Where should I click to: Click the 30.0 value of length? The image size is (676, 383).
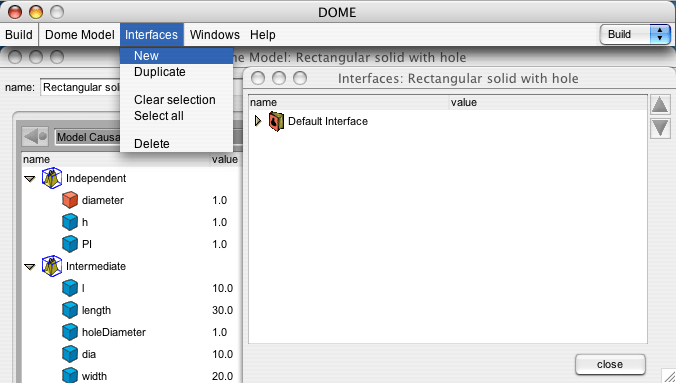click(222, 310)
